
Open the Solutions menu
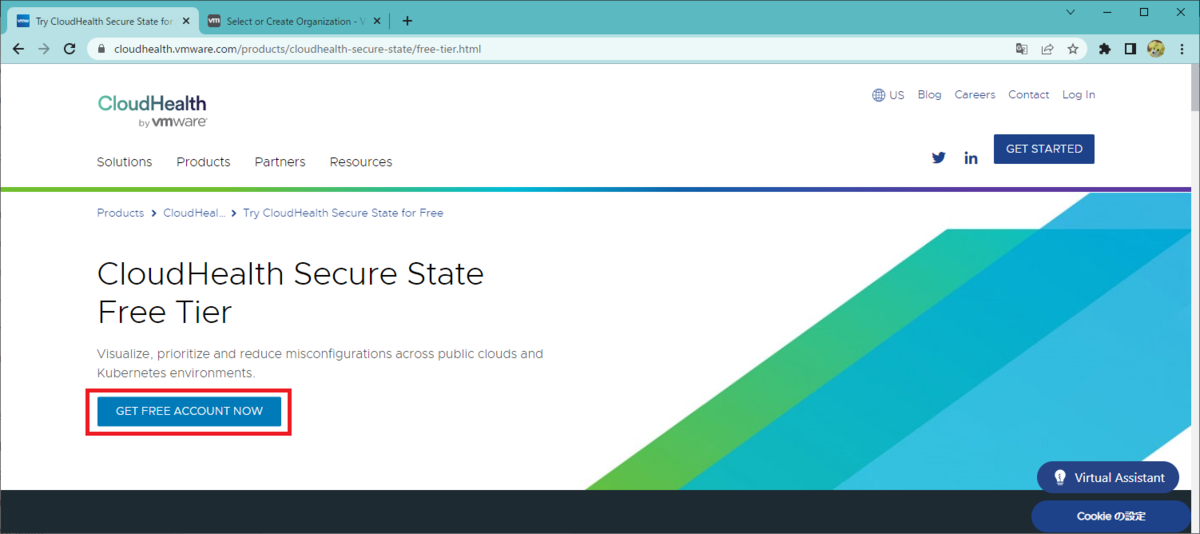[x=124, y=162]
